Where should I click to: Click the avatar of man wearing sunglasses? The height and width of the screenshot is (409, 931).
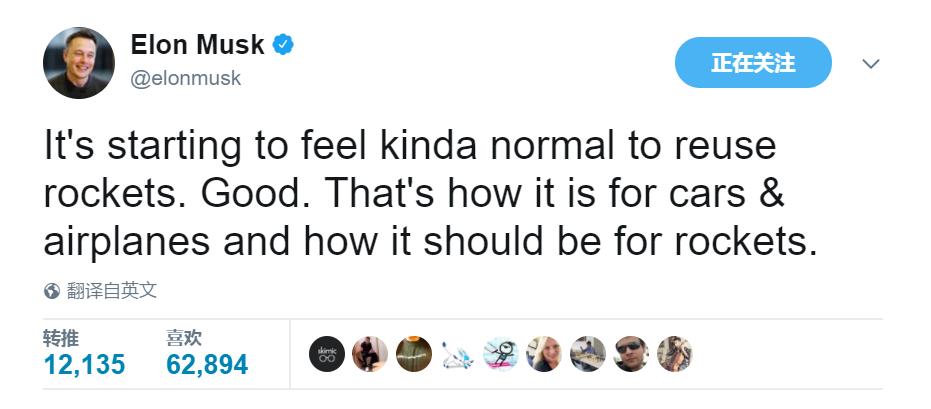[631, 354]
